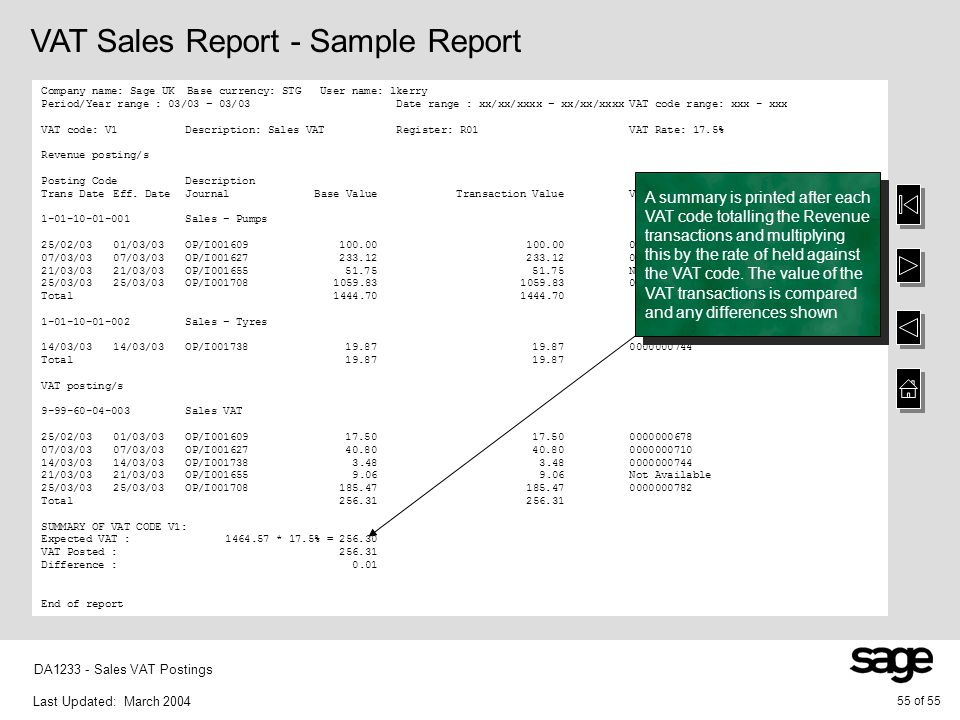Screen dimensions: 960x720
Task: Click Last Updated: March 2004
Action: 111,701
